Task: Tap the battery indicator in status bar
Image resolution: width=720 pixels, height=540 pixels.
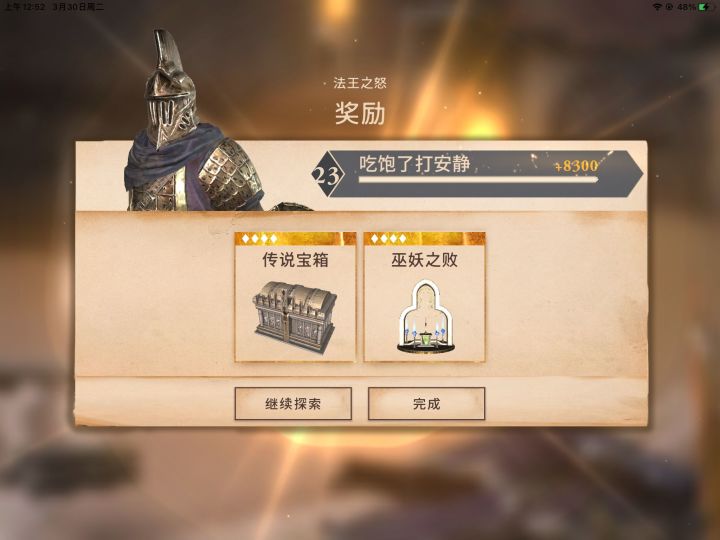Action: coord(705,7)
